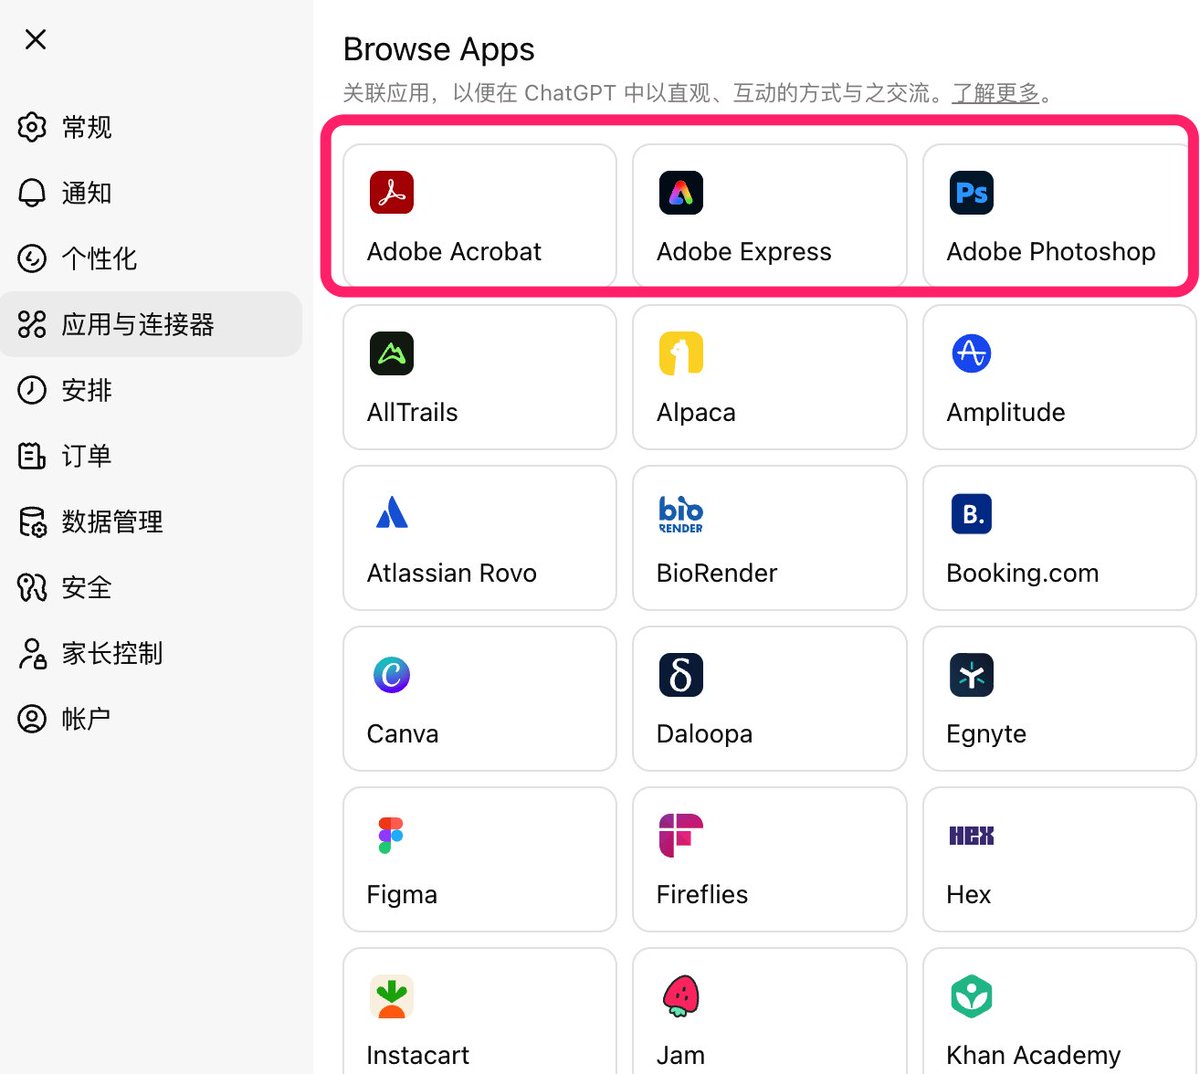Click the Instacart carrot icon
This screenshot has height=1074, width=1200.
pyautogui.click(x=391, y=996)
